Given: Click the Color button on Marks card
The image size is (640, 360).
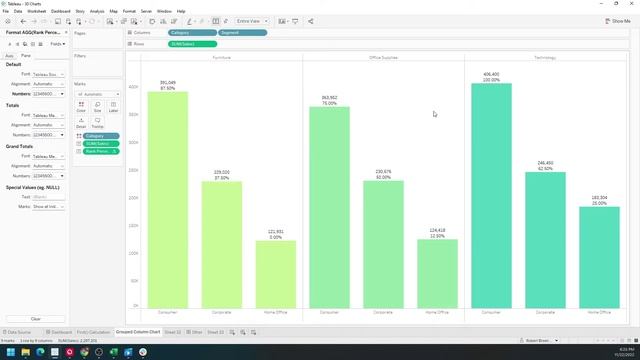Looking at the screenshot, I should pyautogui.click(x=81, y=107).
